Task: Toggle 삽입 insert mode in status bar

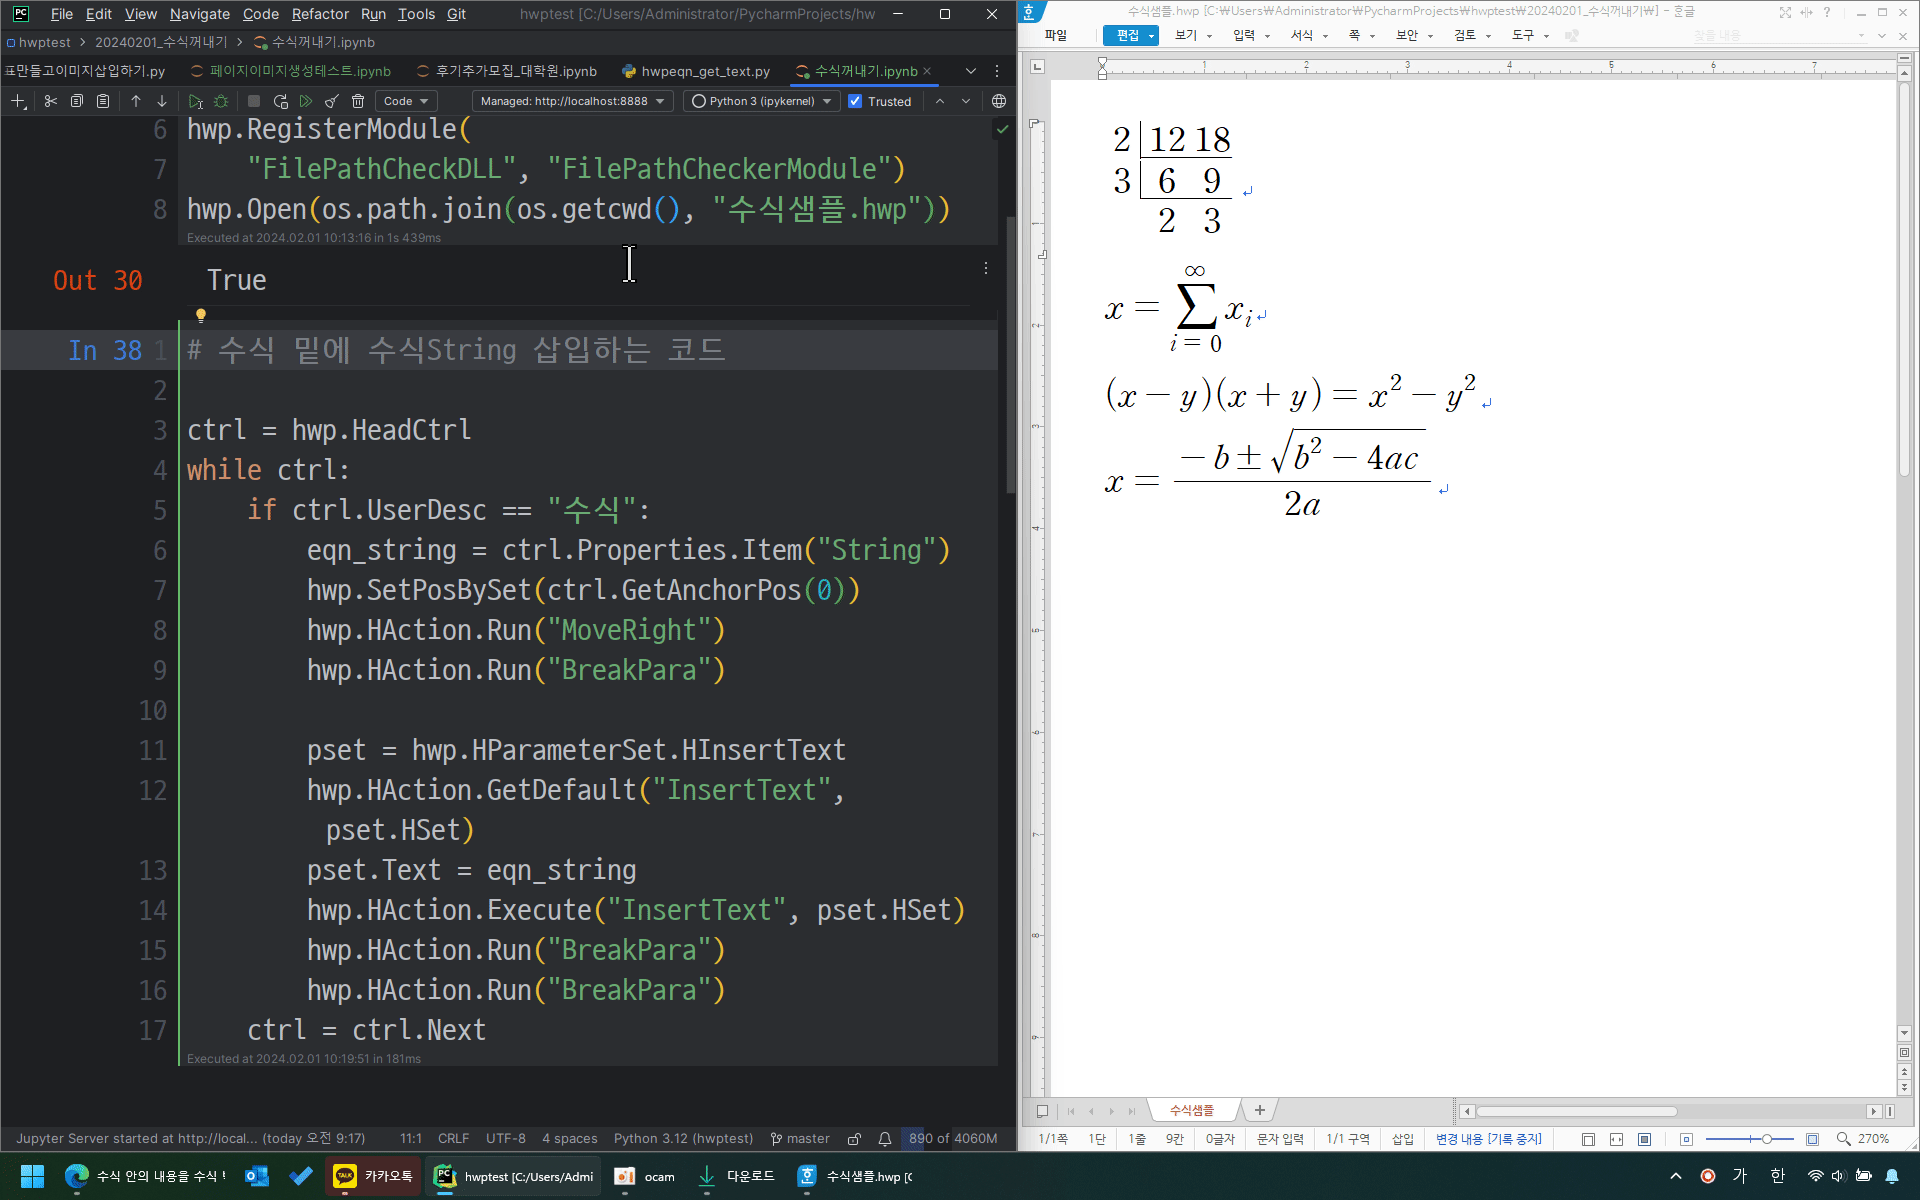Action: click(1402, 1139)
